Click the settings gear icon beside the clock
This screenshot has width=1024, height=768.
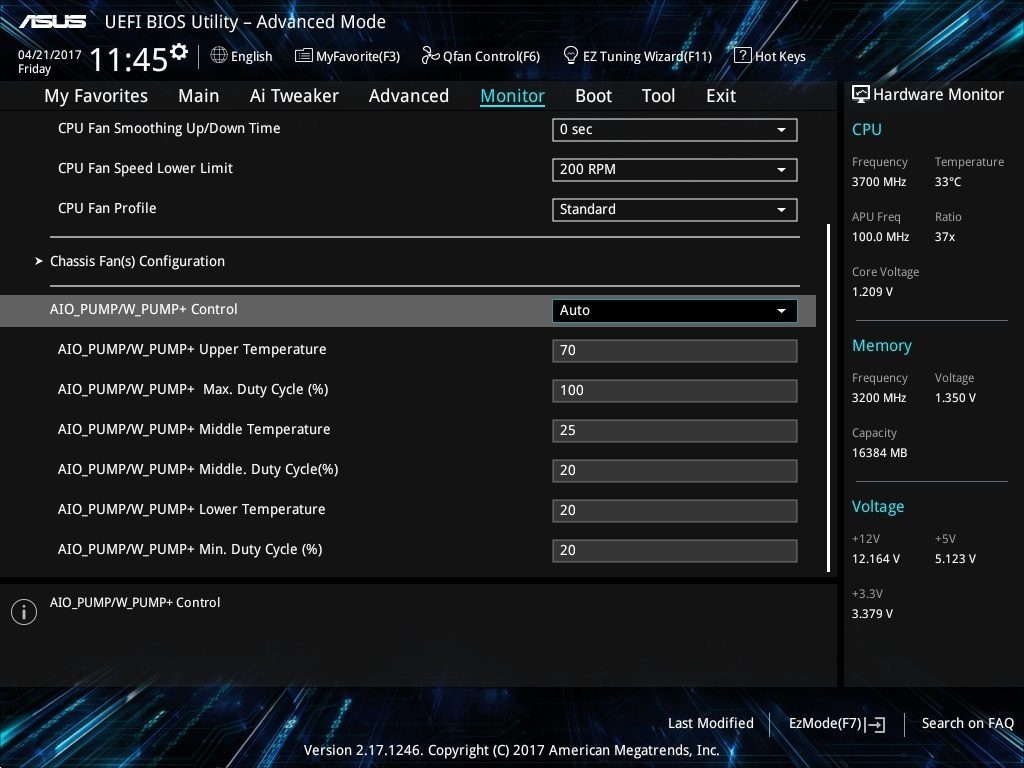[179, 52]
